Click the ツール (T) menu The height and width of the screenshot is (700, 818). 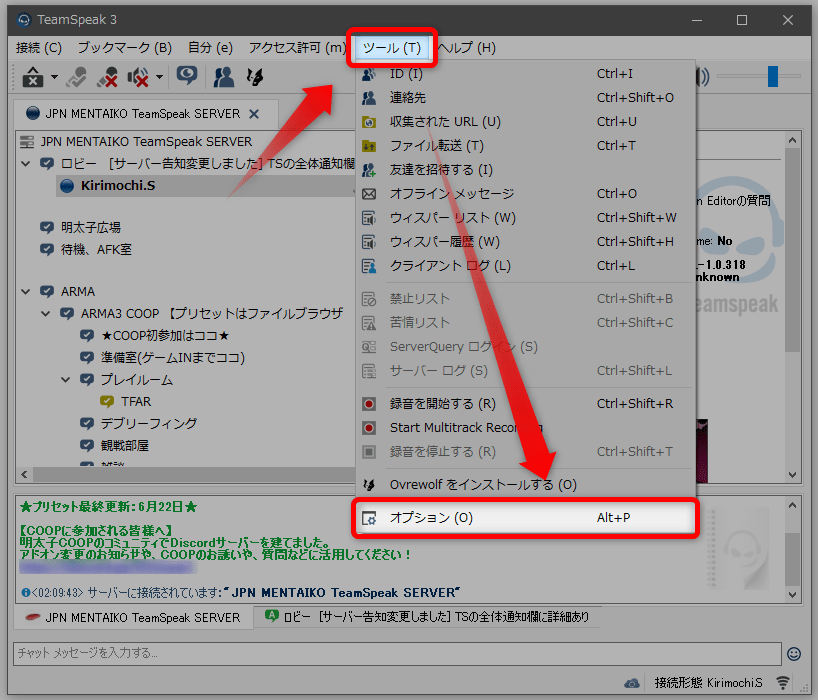tap(391, 48)
